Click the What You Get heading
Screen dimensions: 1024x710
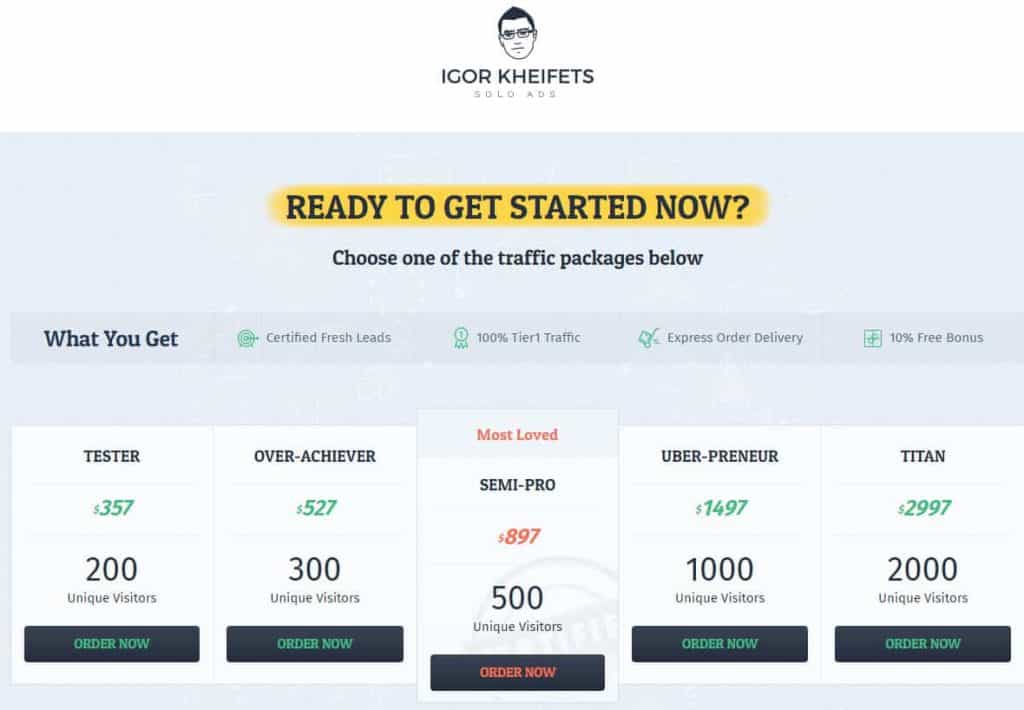pyautogui.click(x=111, y=338)
